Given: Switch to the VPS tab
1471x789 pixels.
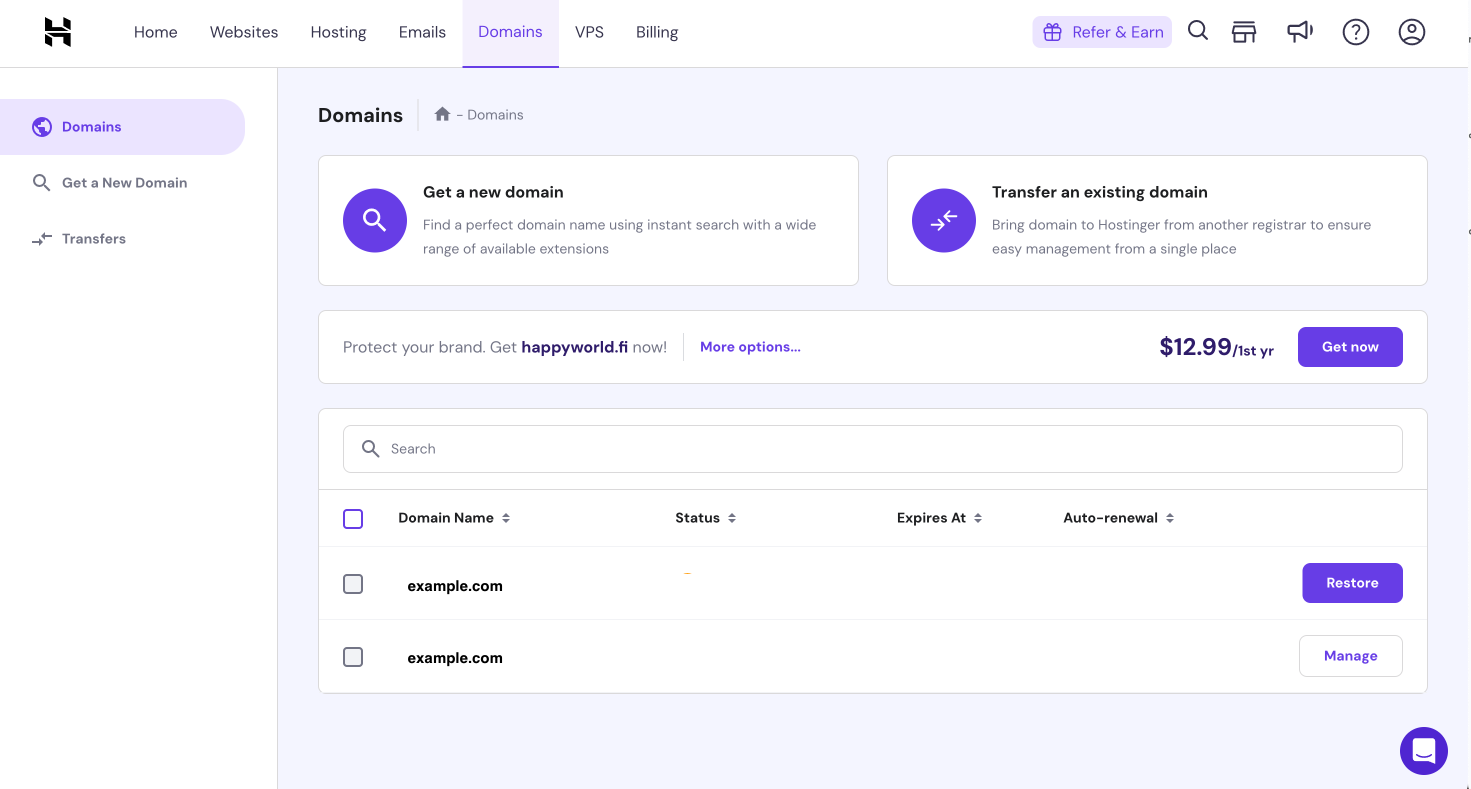Looking at the screenshot, I should 589,31.
